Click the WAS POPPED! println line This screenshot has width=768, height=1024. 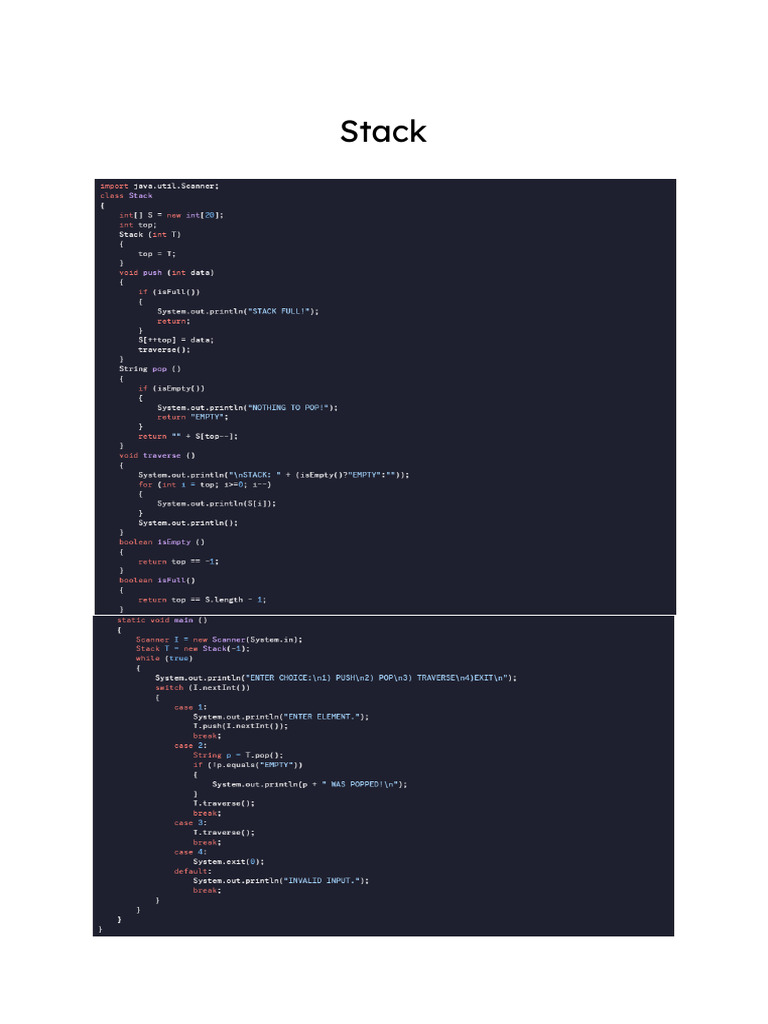coord(310,784)
